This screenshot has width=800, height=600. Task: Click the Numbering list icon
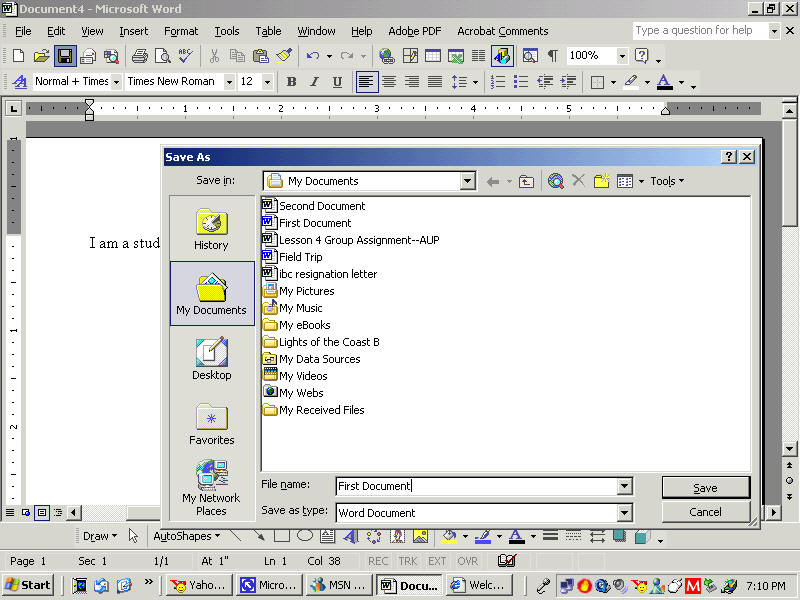(x=497, y=82)
